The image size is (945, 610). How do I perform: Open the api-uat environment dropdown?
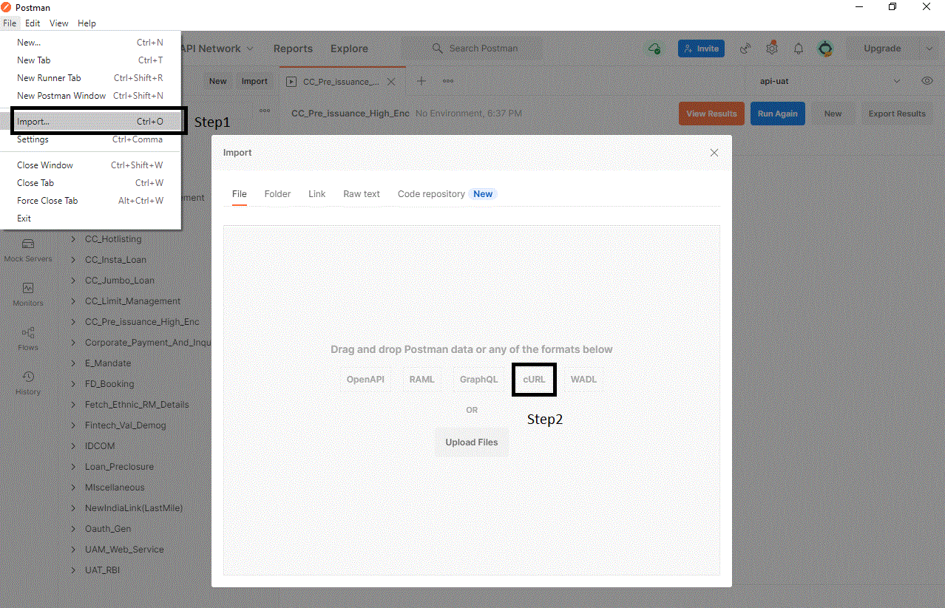896,81
